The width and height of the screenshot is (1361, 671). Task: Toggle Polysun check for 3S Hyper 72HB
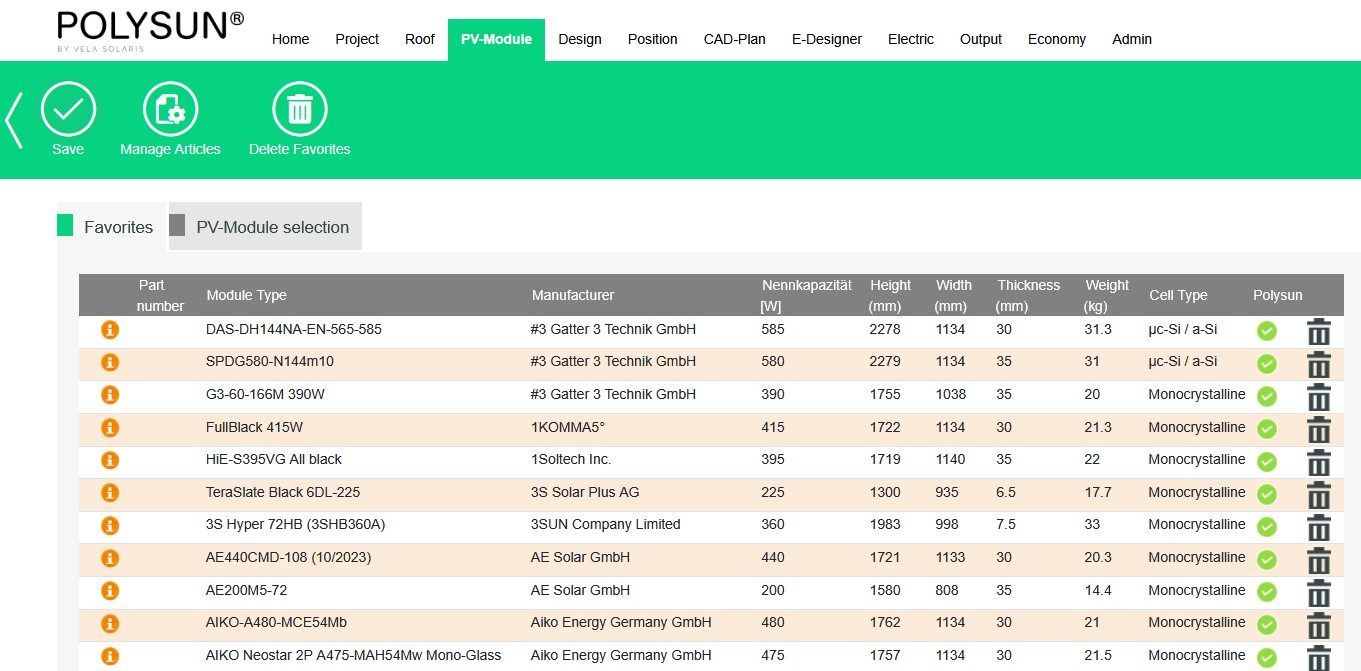tap(1266, 526)
